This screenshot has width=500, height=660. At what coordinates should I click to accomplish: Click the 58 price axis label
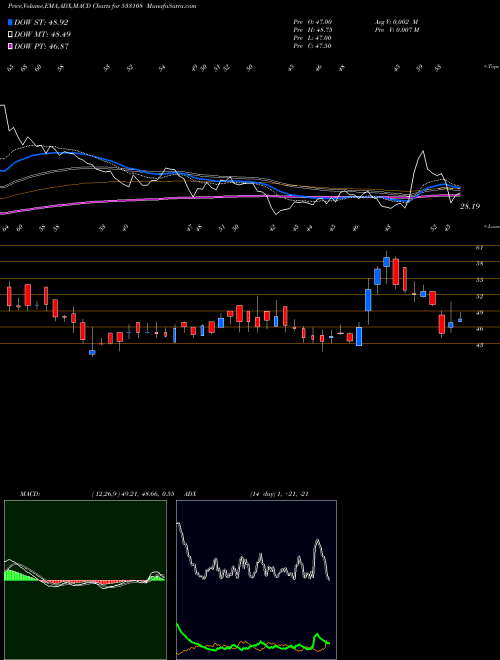coord(479,264)
